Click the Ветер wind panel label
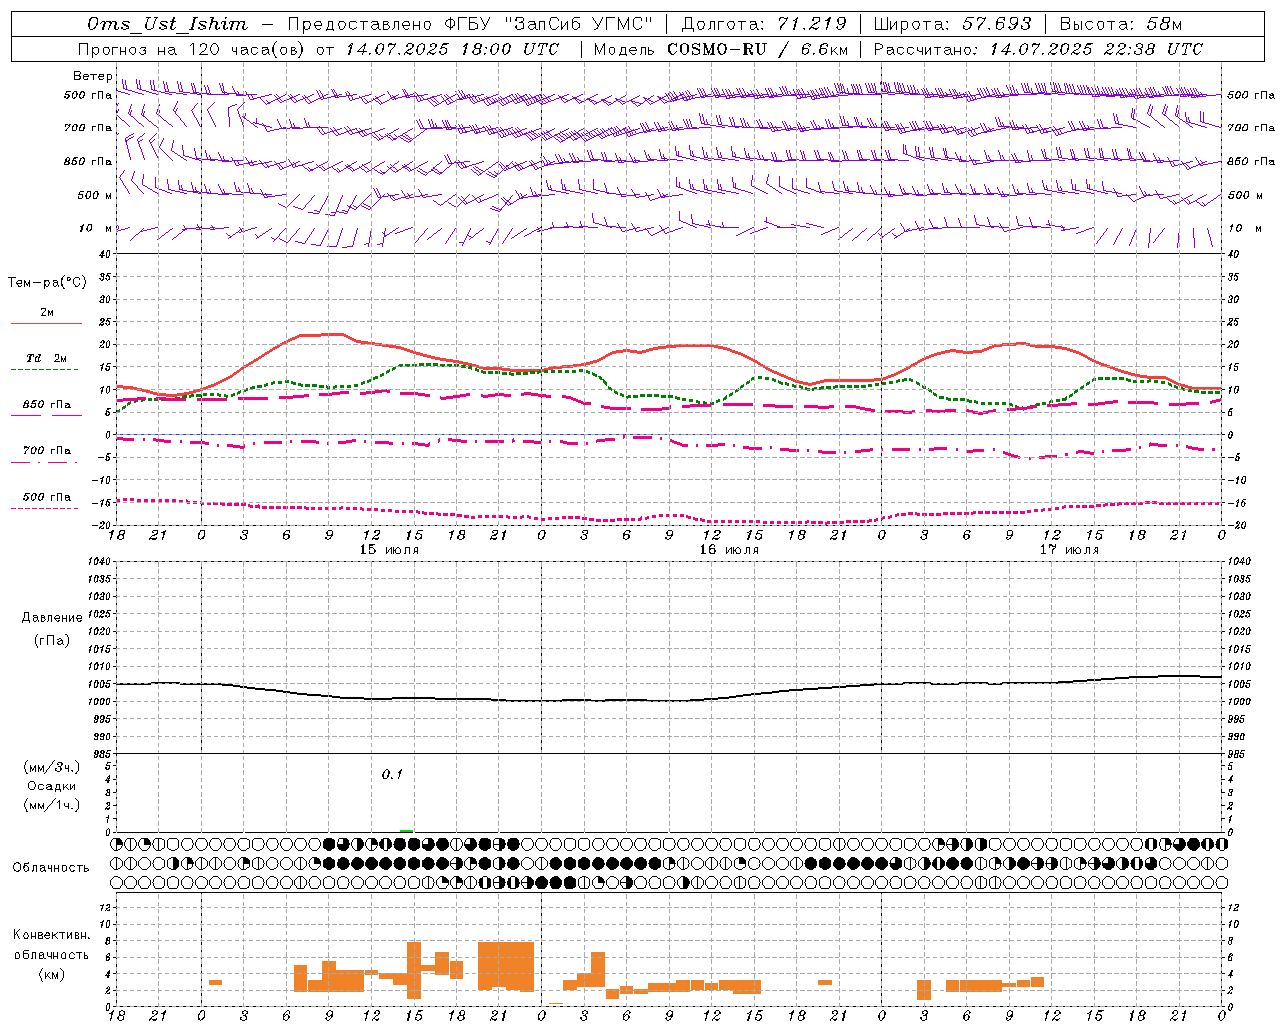1280x1024 pixels. point(93,76)
